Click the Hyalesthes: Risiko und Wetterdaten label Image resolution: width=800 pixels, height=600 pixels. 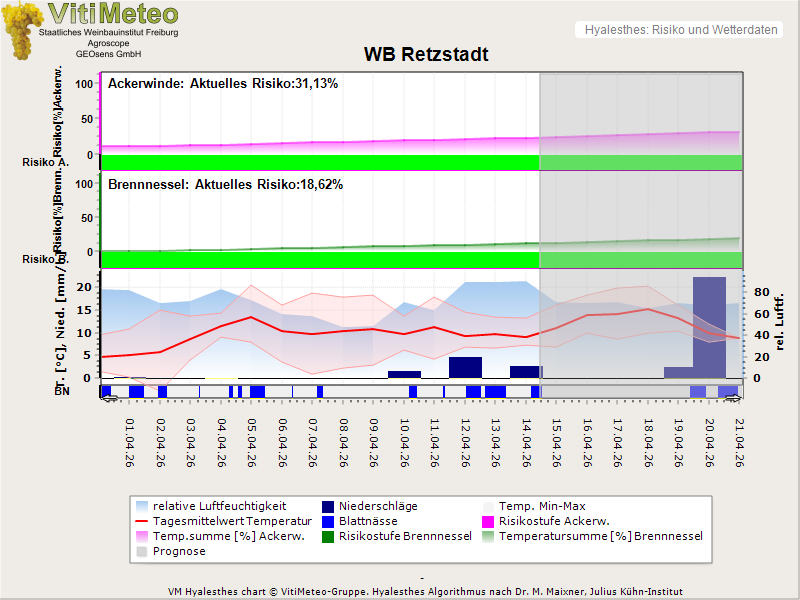(680, 30)
